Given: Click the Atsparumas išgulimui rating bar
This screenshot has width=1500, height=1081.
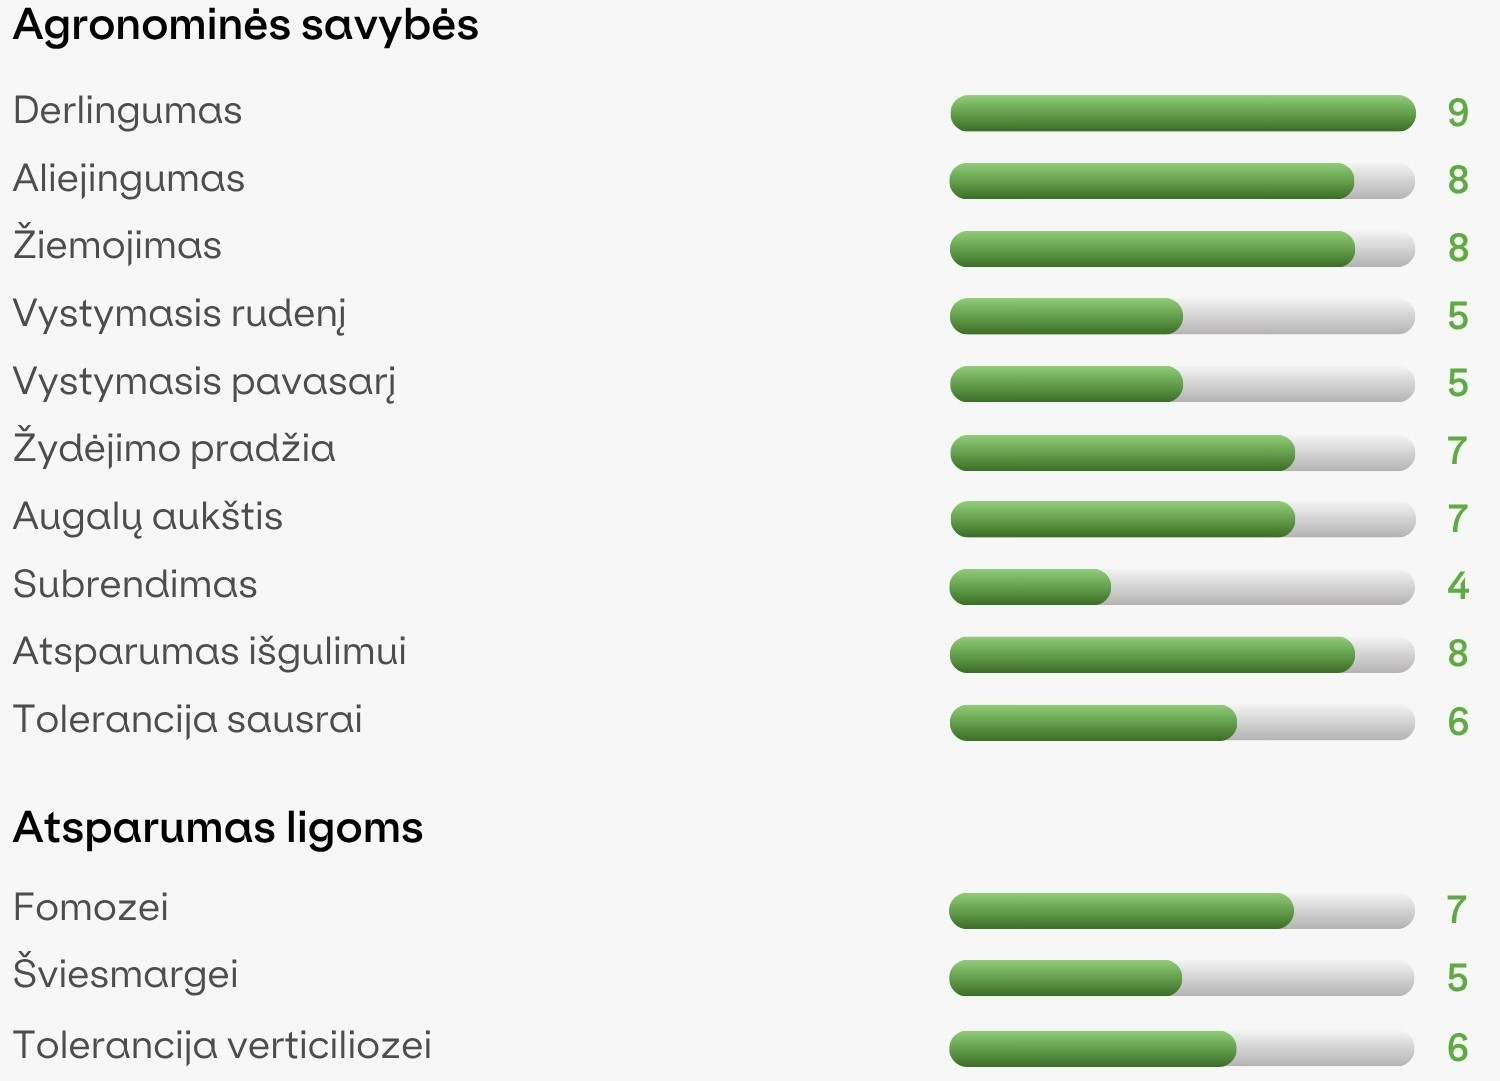Looking at the screenshot, I should (x=1182, y=654).
